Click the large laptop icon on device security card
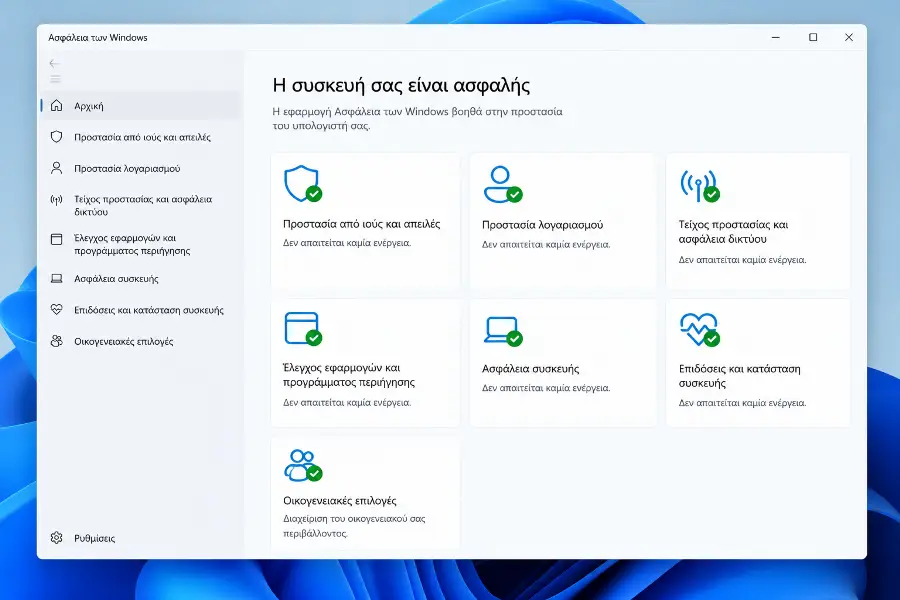The height and width of the screenshot is (600, 900). [x=502, y=331]
